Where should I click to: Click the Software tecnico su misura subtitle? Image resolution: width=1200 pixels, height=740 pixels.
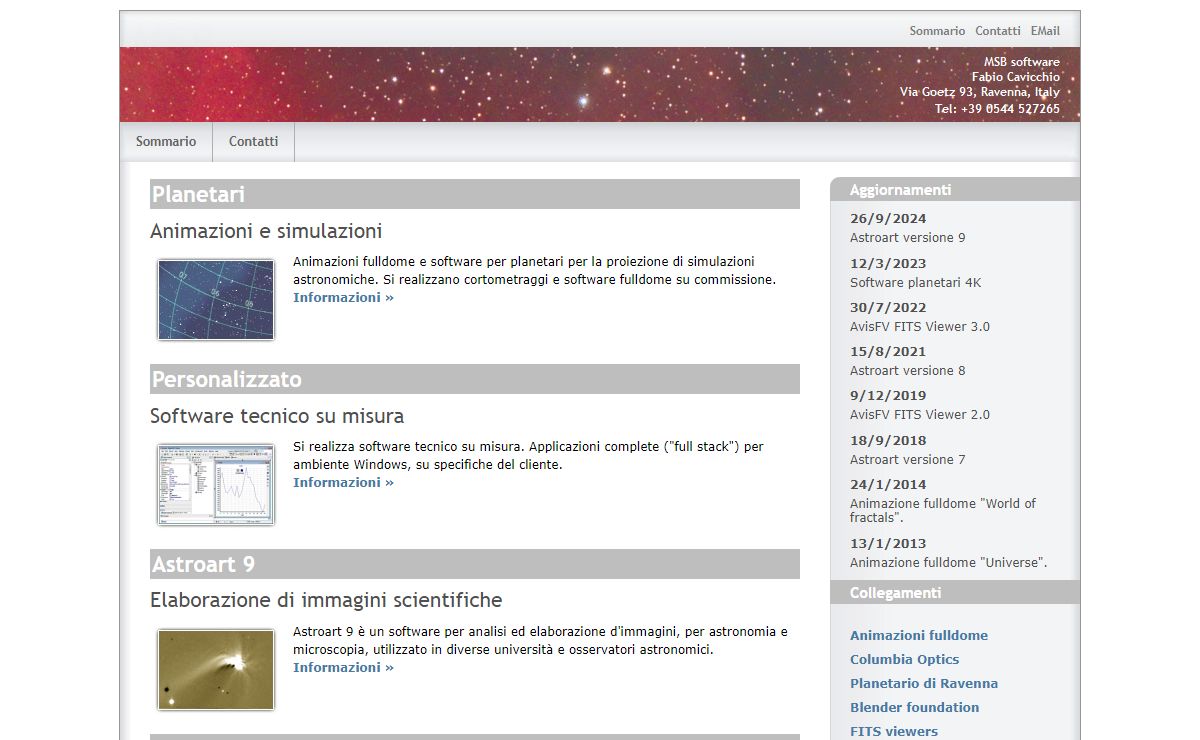[x=277, y=416]
